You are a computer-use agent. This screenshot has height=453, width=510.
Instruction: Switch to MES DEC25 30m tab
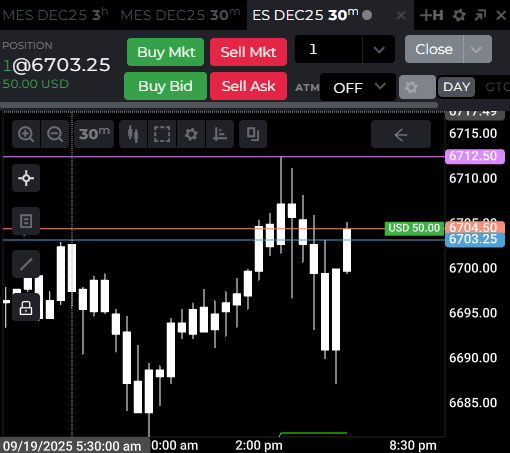[x=180, y=15]
